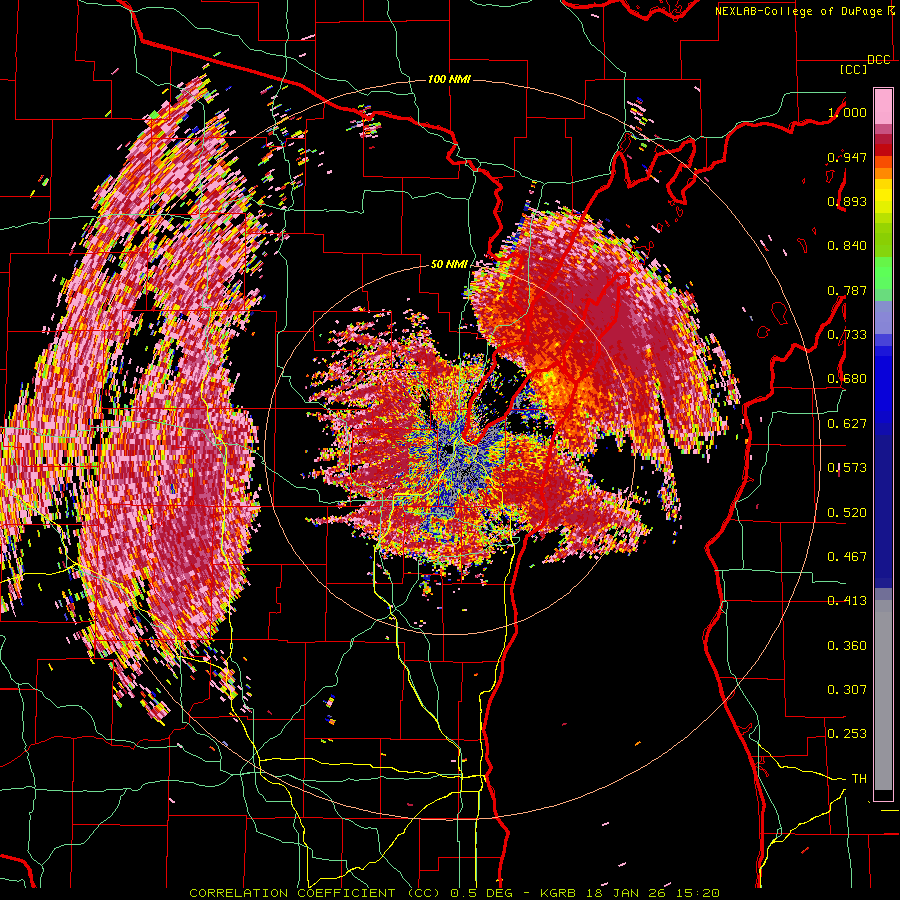
Task: Select the 0.840 scale value
Action: [847, 246]
